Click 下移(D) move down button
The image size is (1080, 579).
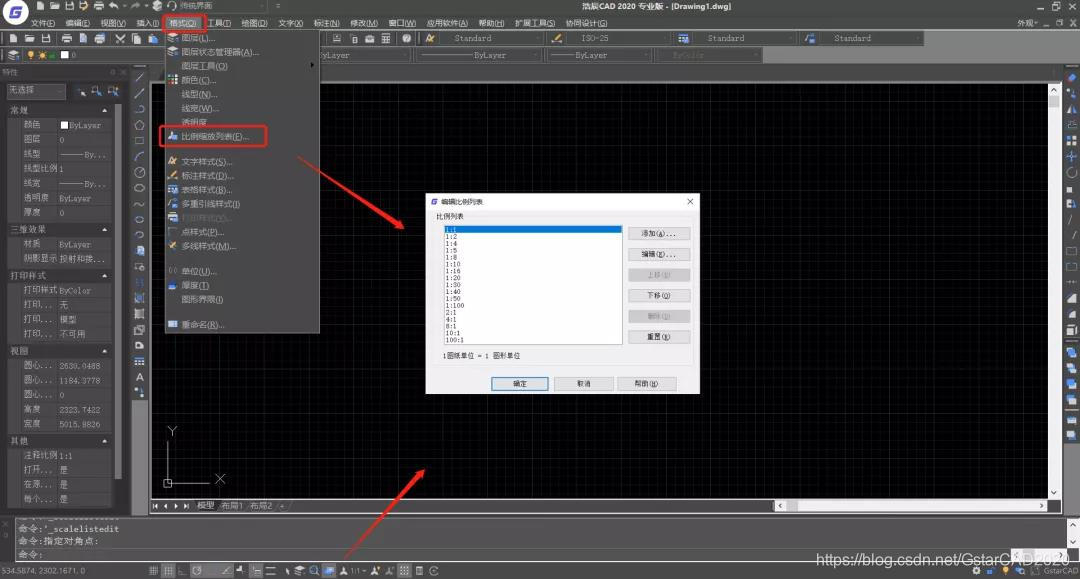[658, 295]
